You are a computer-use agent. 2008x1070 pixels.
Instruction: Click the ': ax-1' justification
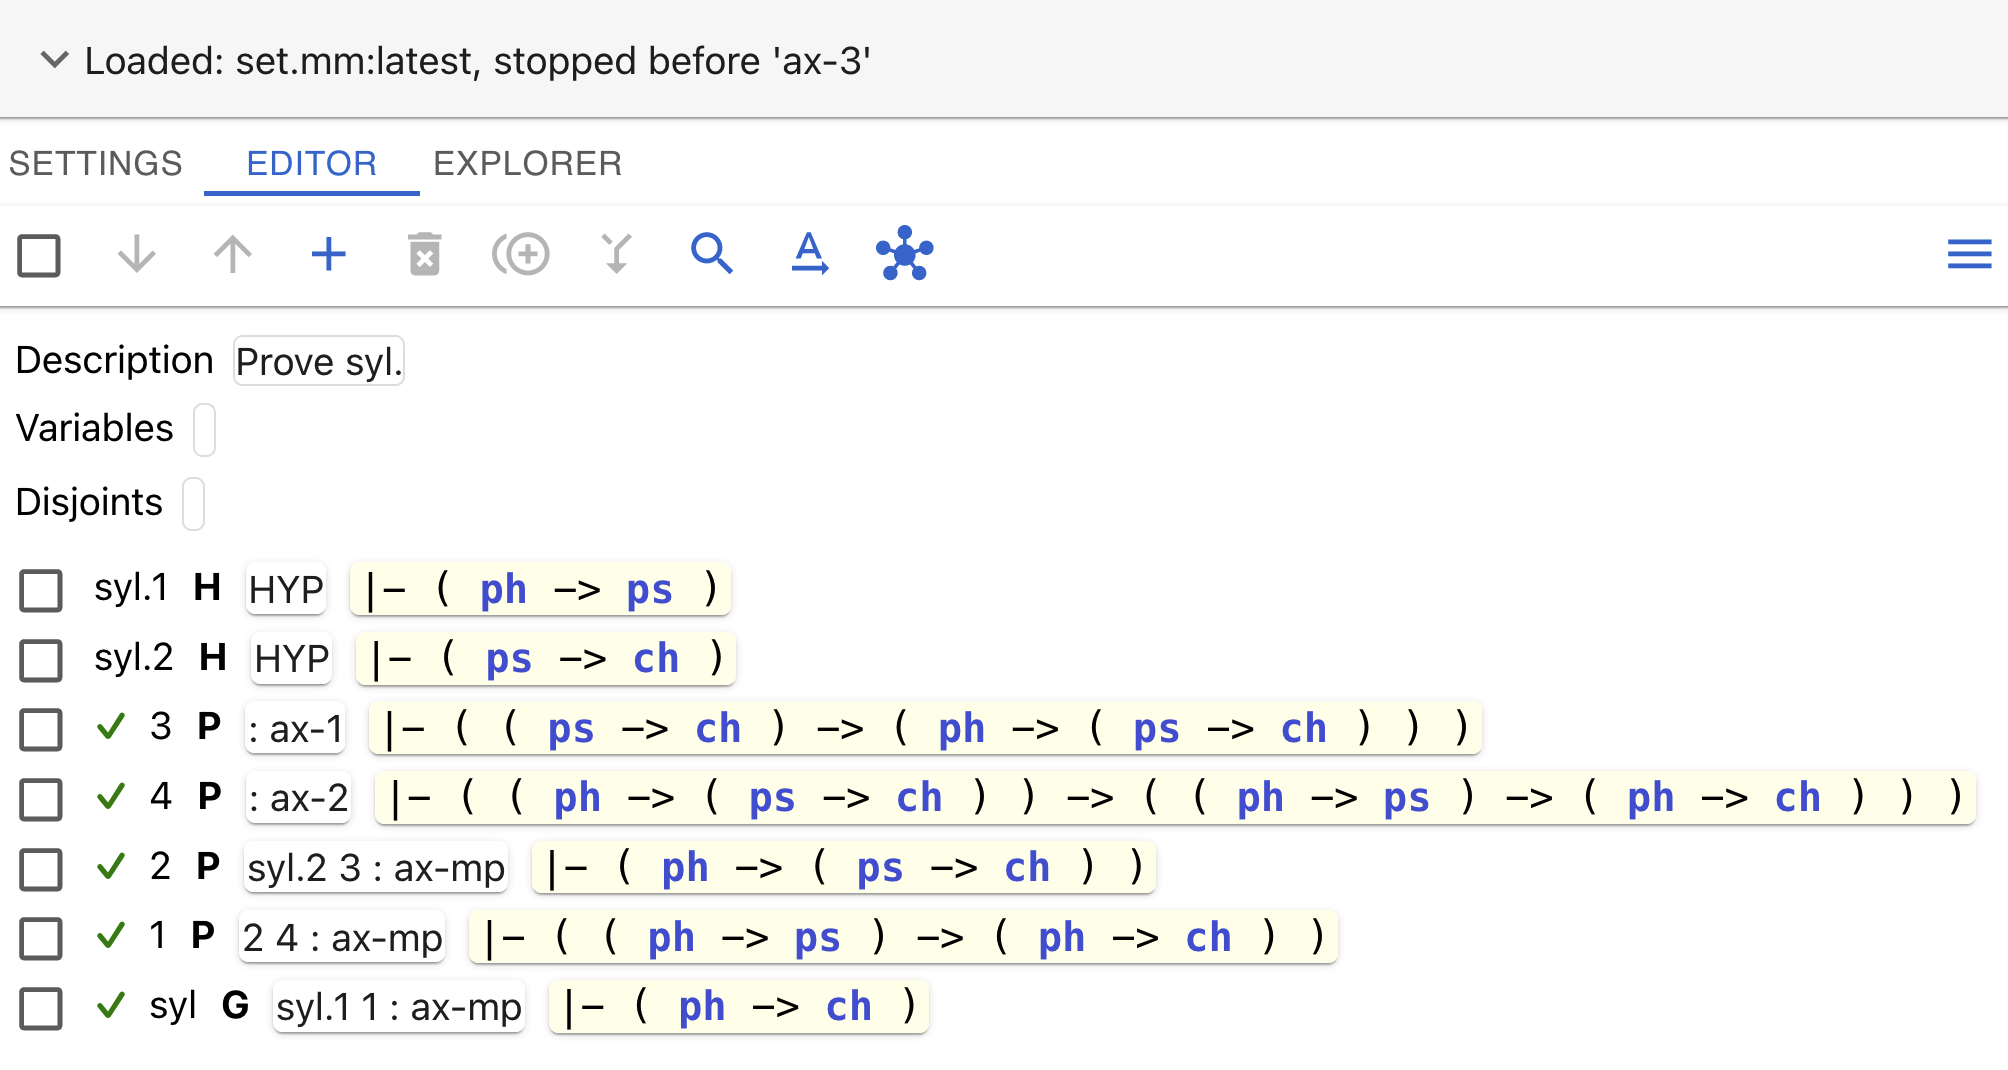pos(295,728)
